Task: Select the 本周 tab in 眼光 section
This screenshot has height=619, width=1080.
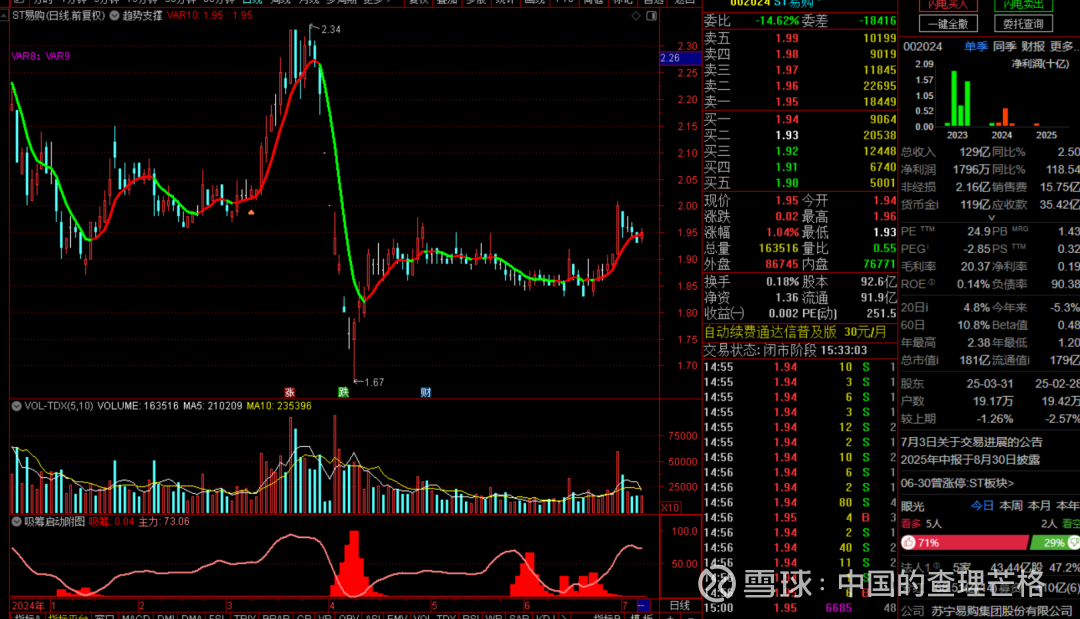Action: tap(1010, 506)
